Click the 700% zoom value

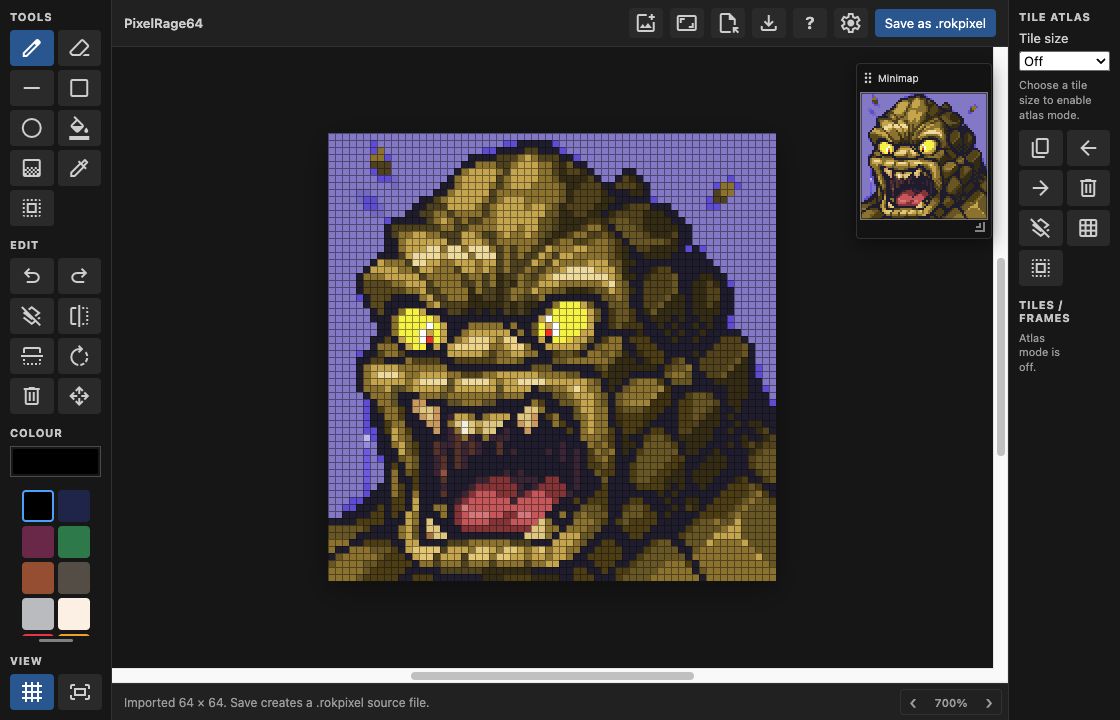951,703
